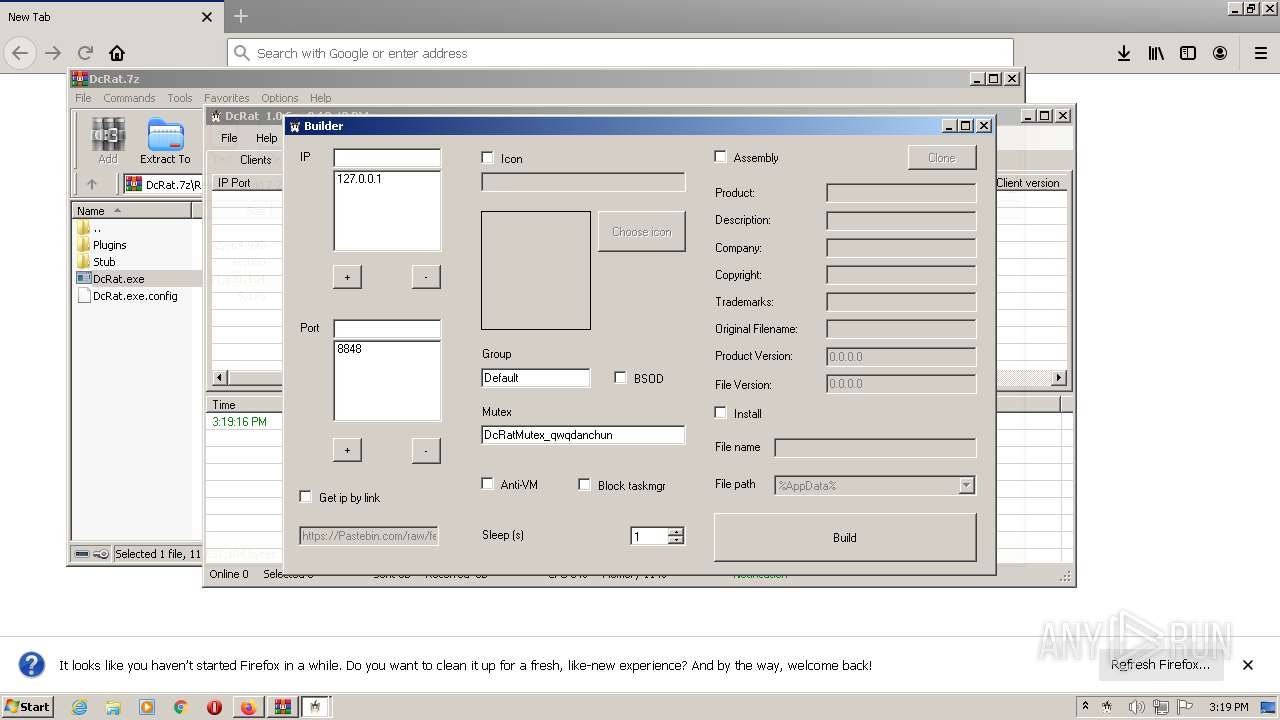Toggle the BSOD checkbox
1280x720 pixels.
pos(620,378)
